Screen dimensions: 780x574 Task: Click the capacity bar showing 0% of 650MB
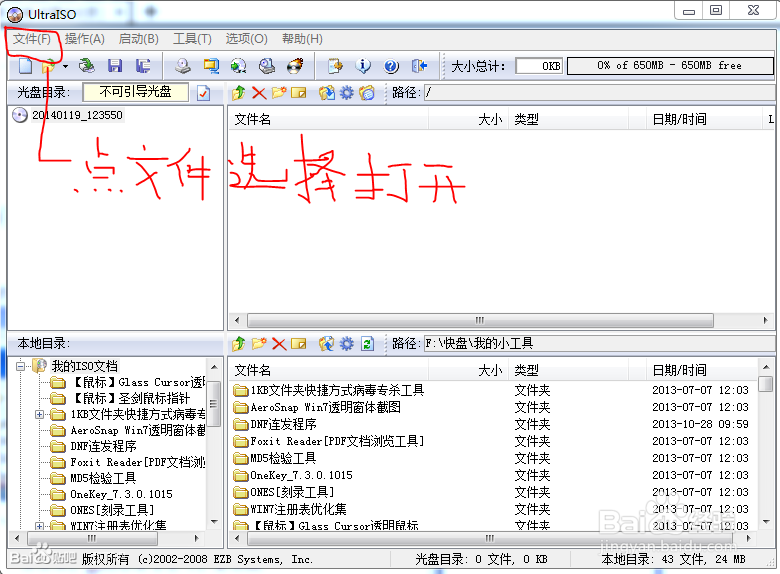point(670,66)
